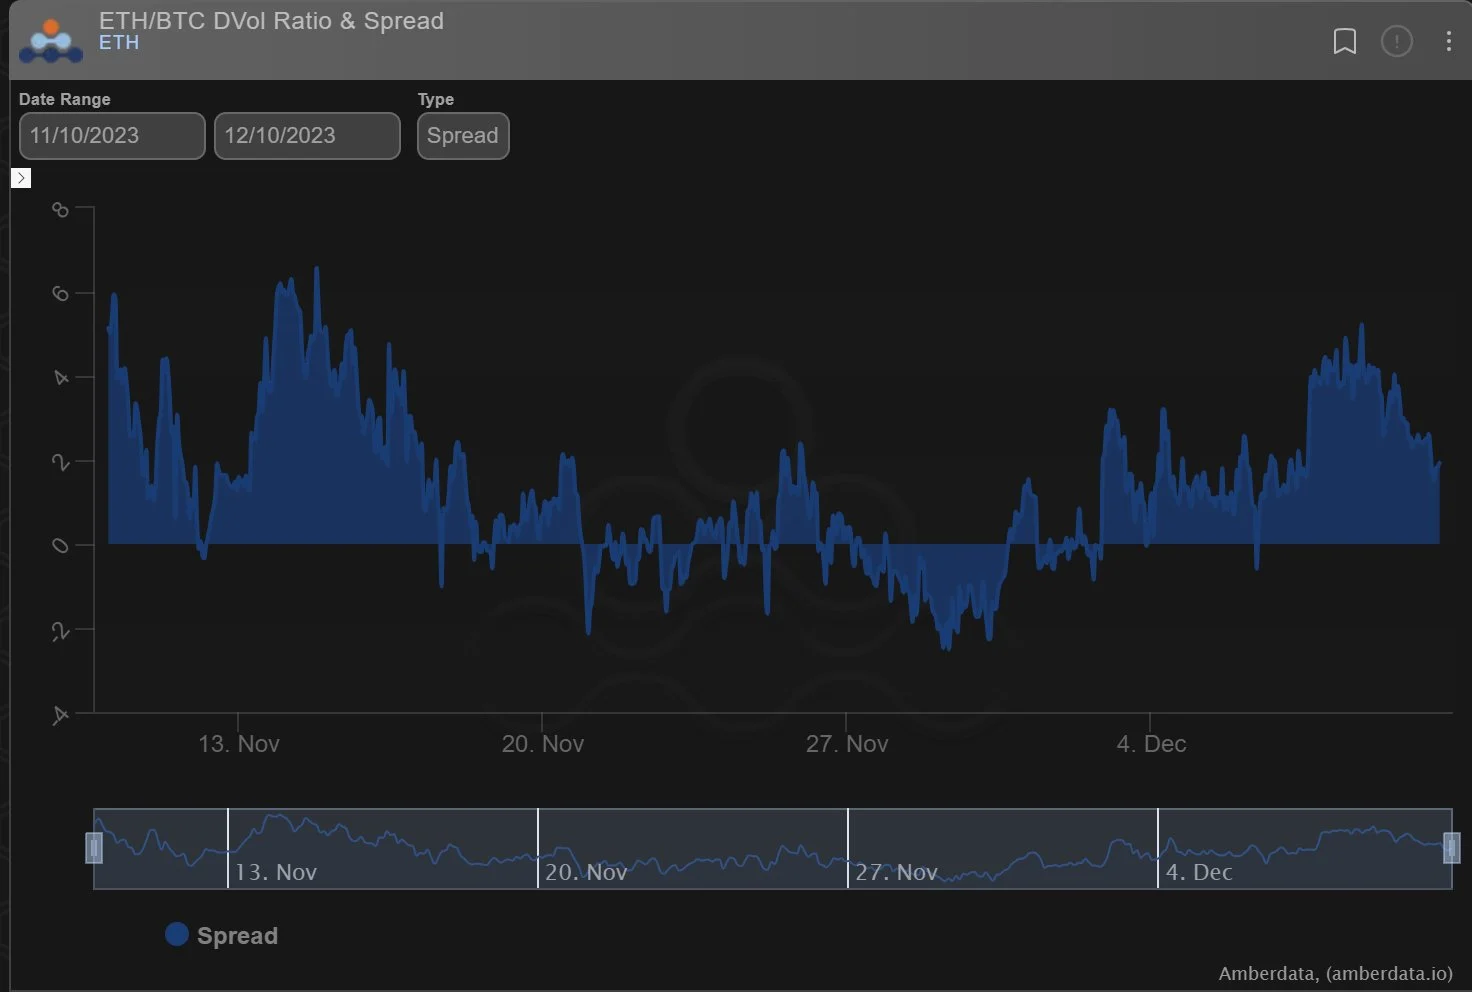
Task: Grab the right navigator range handle
Action: pyautogui.click(x=1451, y=848)
